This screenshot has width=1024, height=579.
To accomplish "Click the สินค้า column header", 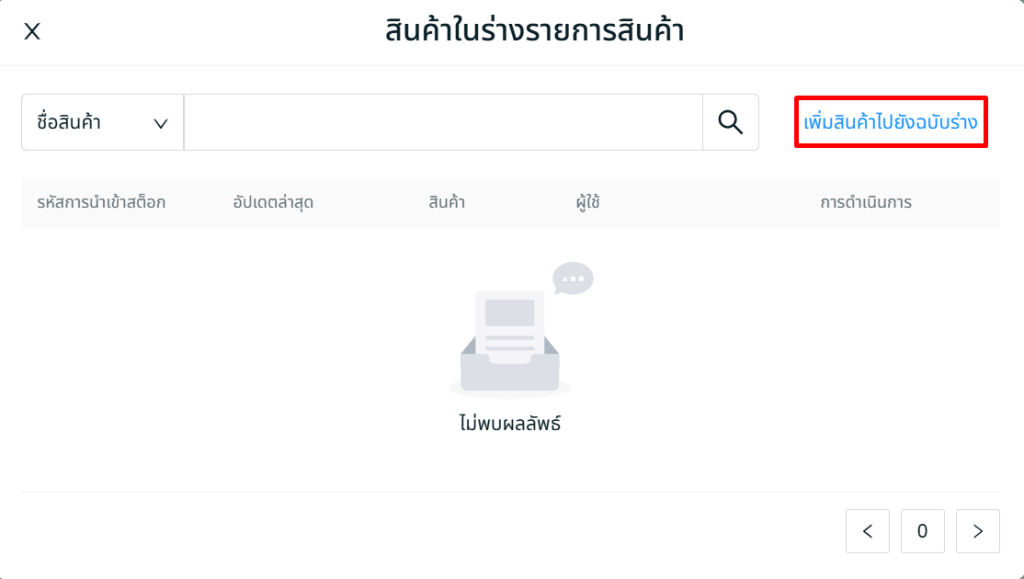I will pos(446,202).
